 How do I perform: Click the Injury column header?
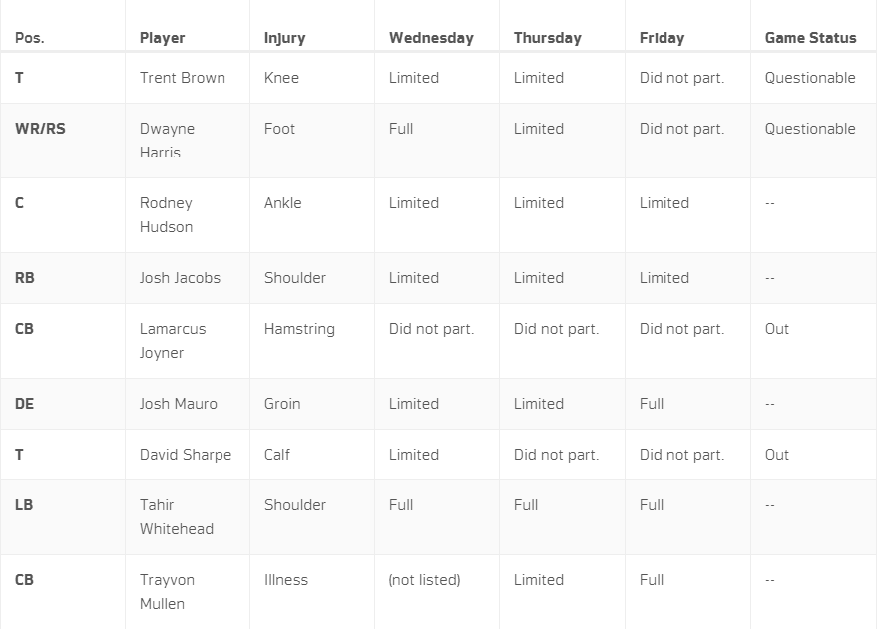(284, 38)
